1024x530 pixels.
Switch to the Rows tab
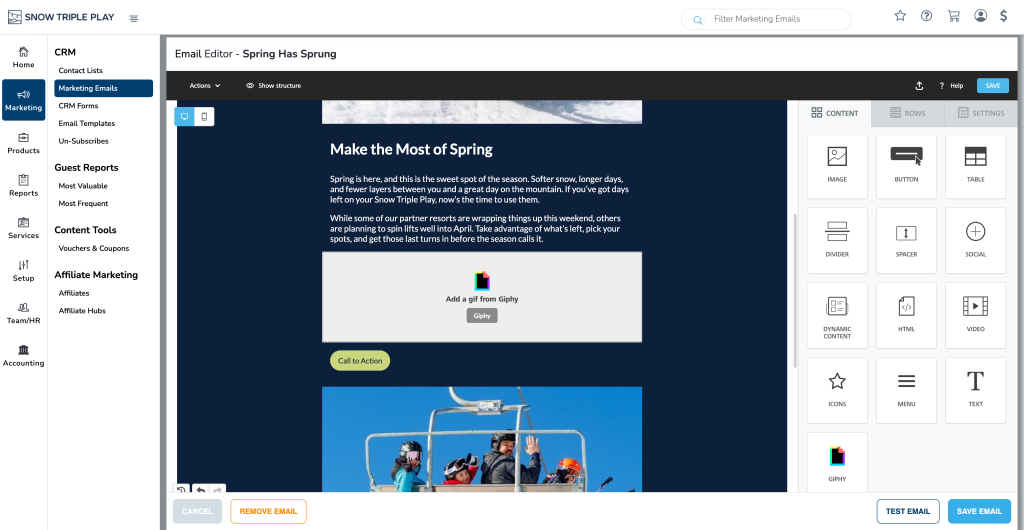(x=908, y=113)
